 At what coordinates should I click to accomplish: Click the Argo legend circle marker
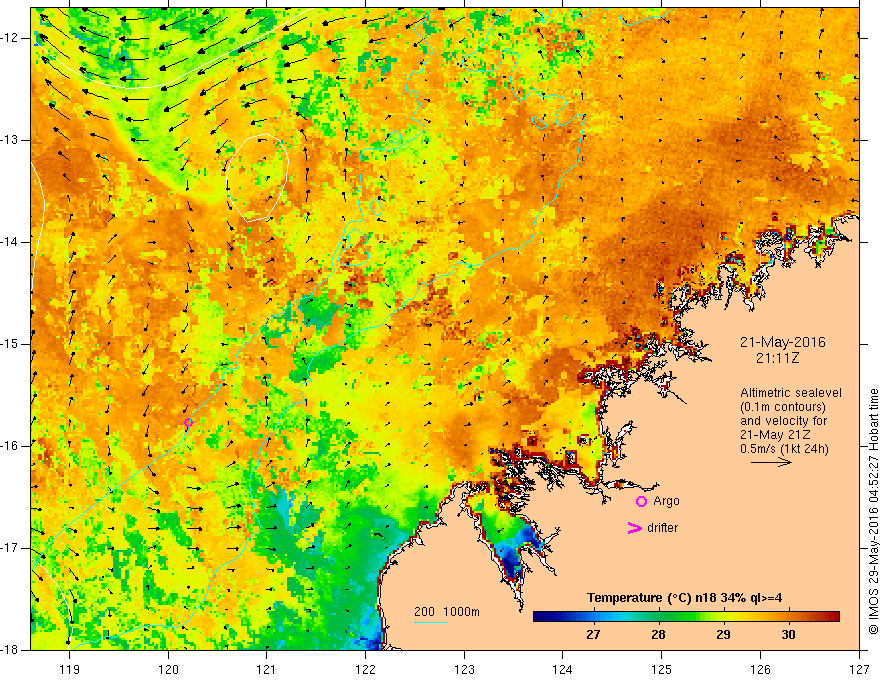641,502
